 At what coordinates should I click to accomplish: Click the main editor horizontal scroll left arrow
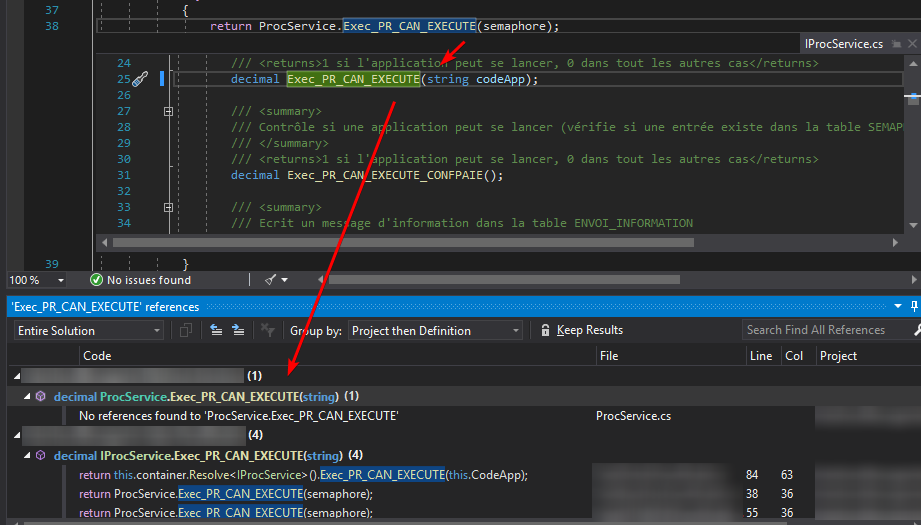point(321,280)
